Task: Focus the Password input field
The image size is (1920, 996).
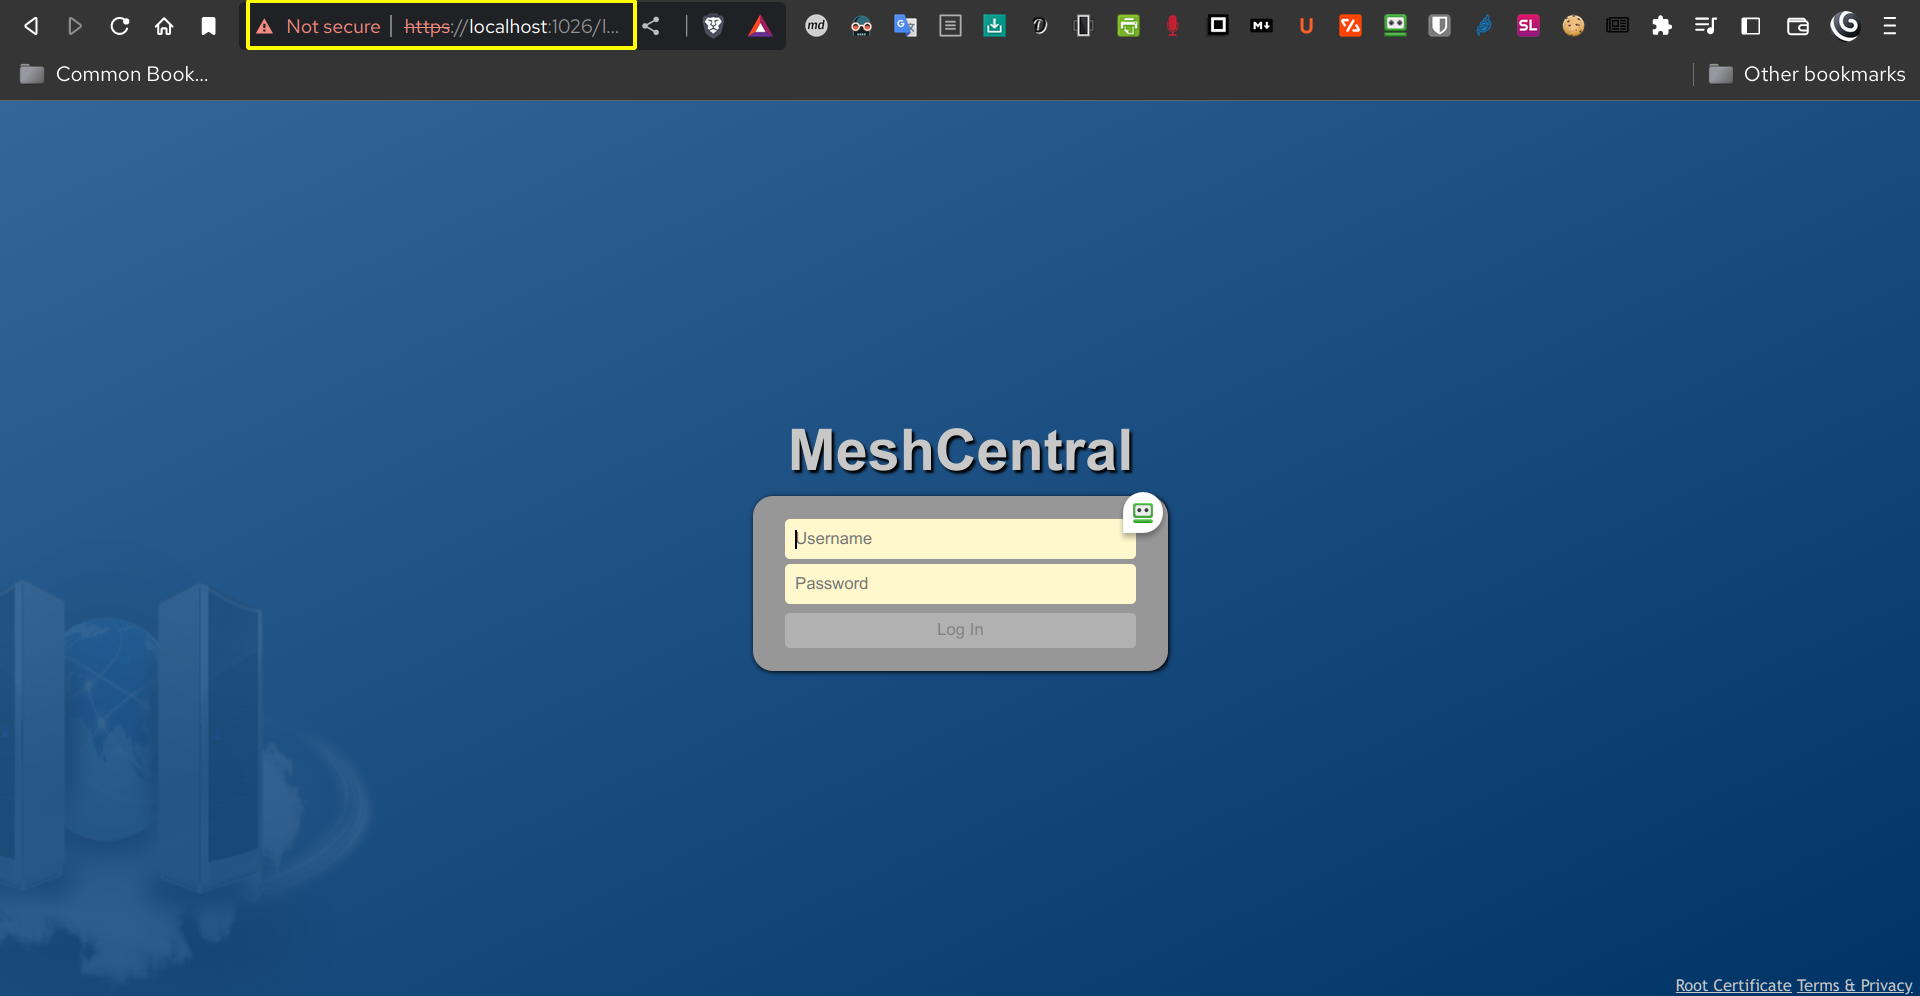Action: click(960, 584)
